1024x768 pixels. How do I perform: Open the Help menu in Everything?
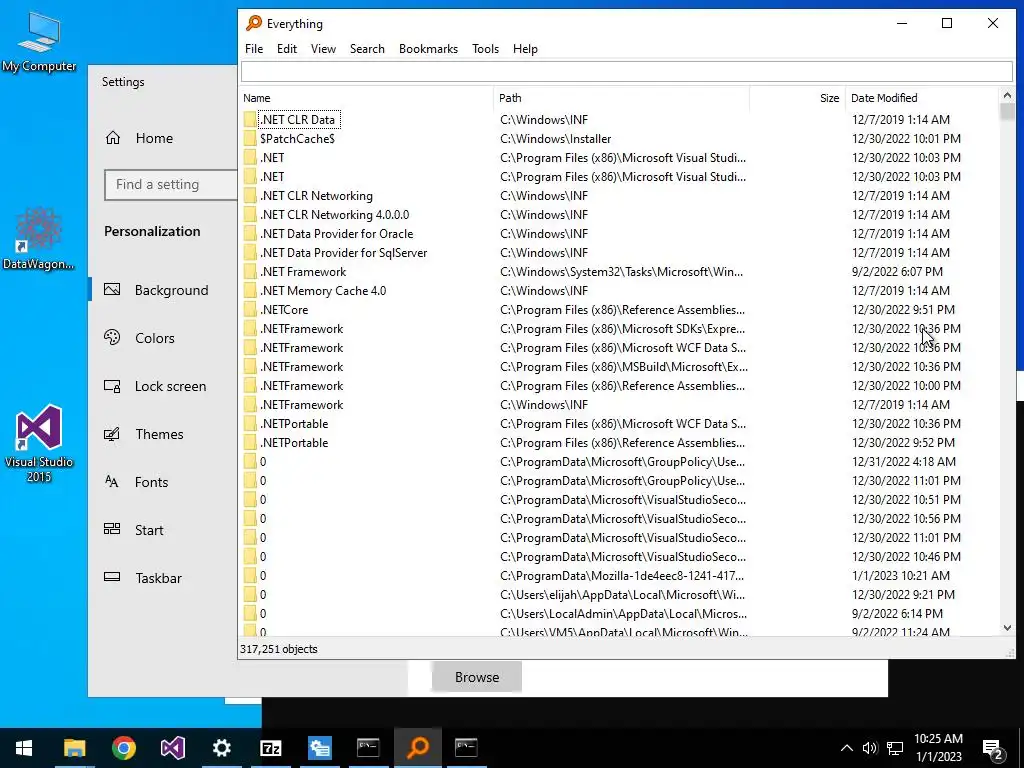(524, 49)
